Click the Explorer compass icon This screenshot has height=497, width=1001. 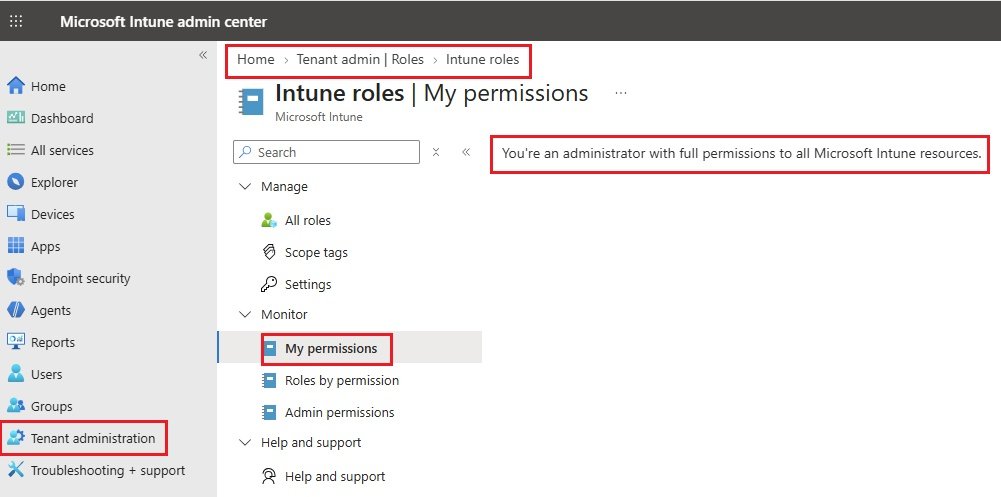(x=16, y=182)
